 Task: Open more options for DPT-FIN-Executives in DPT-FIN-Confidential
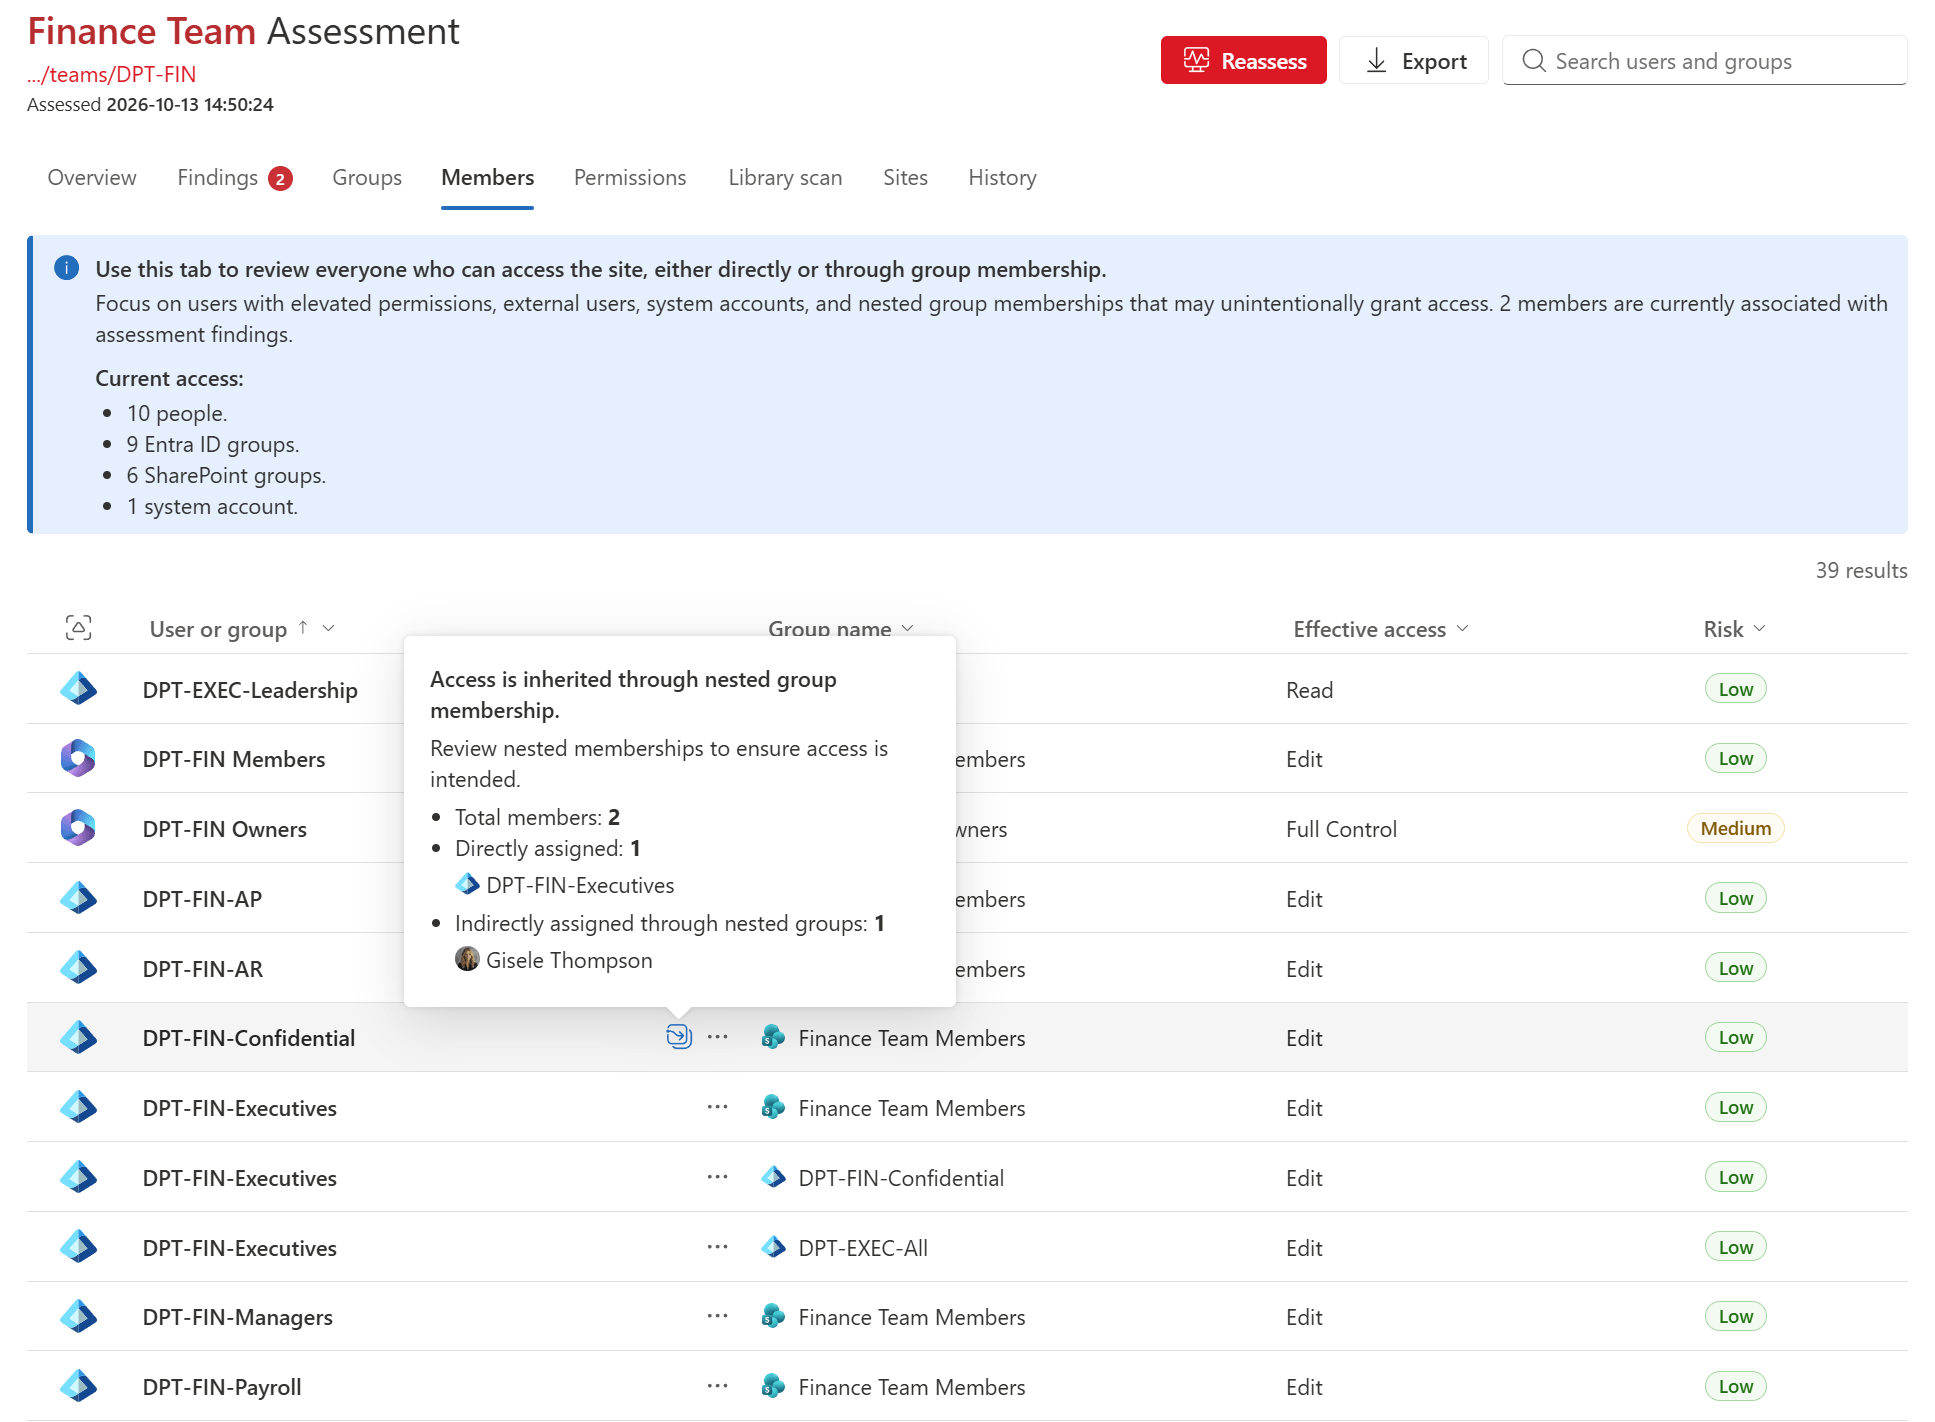(717, 1177)
